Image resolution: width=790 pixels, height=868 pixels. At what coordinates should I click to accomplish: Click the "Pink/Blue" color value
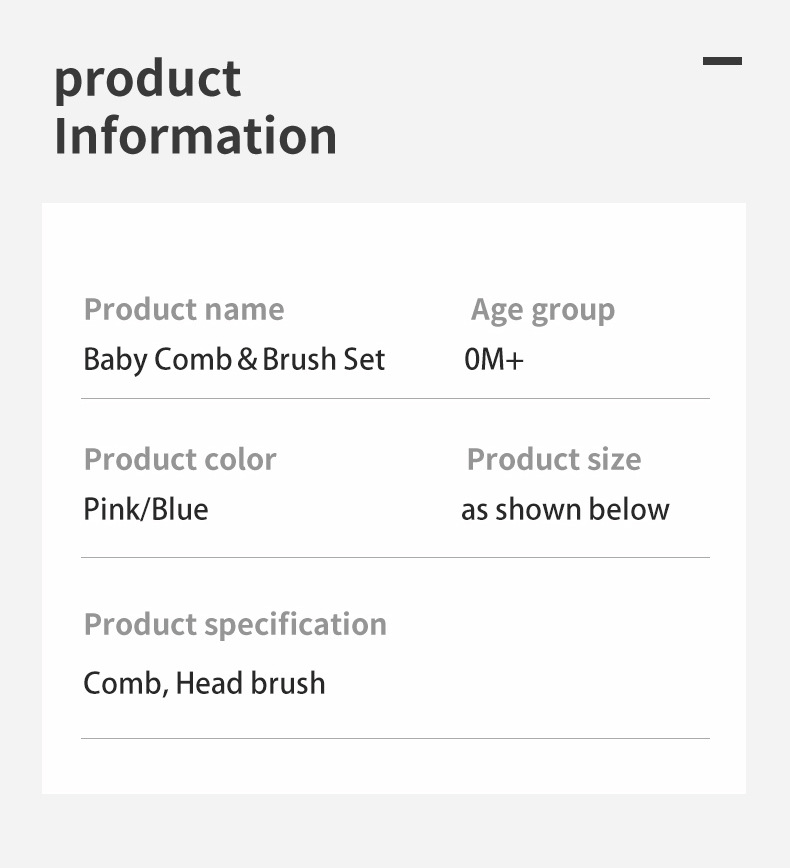146,509
